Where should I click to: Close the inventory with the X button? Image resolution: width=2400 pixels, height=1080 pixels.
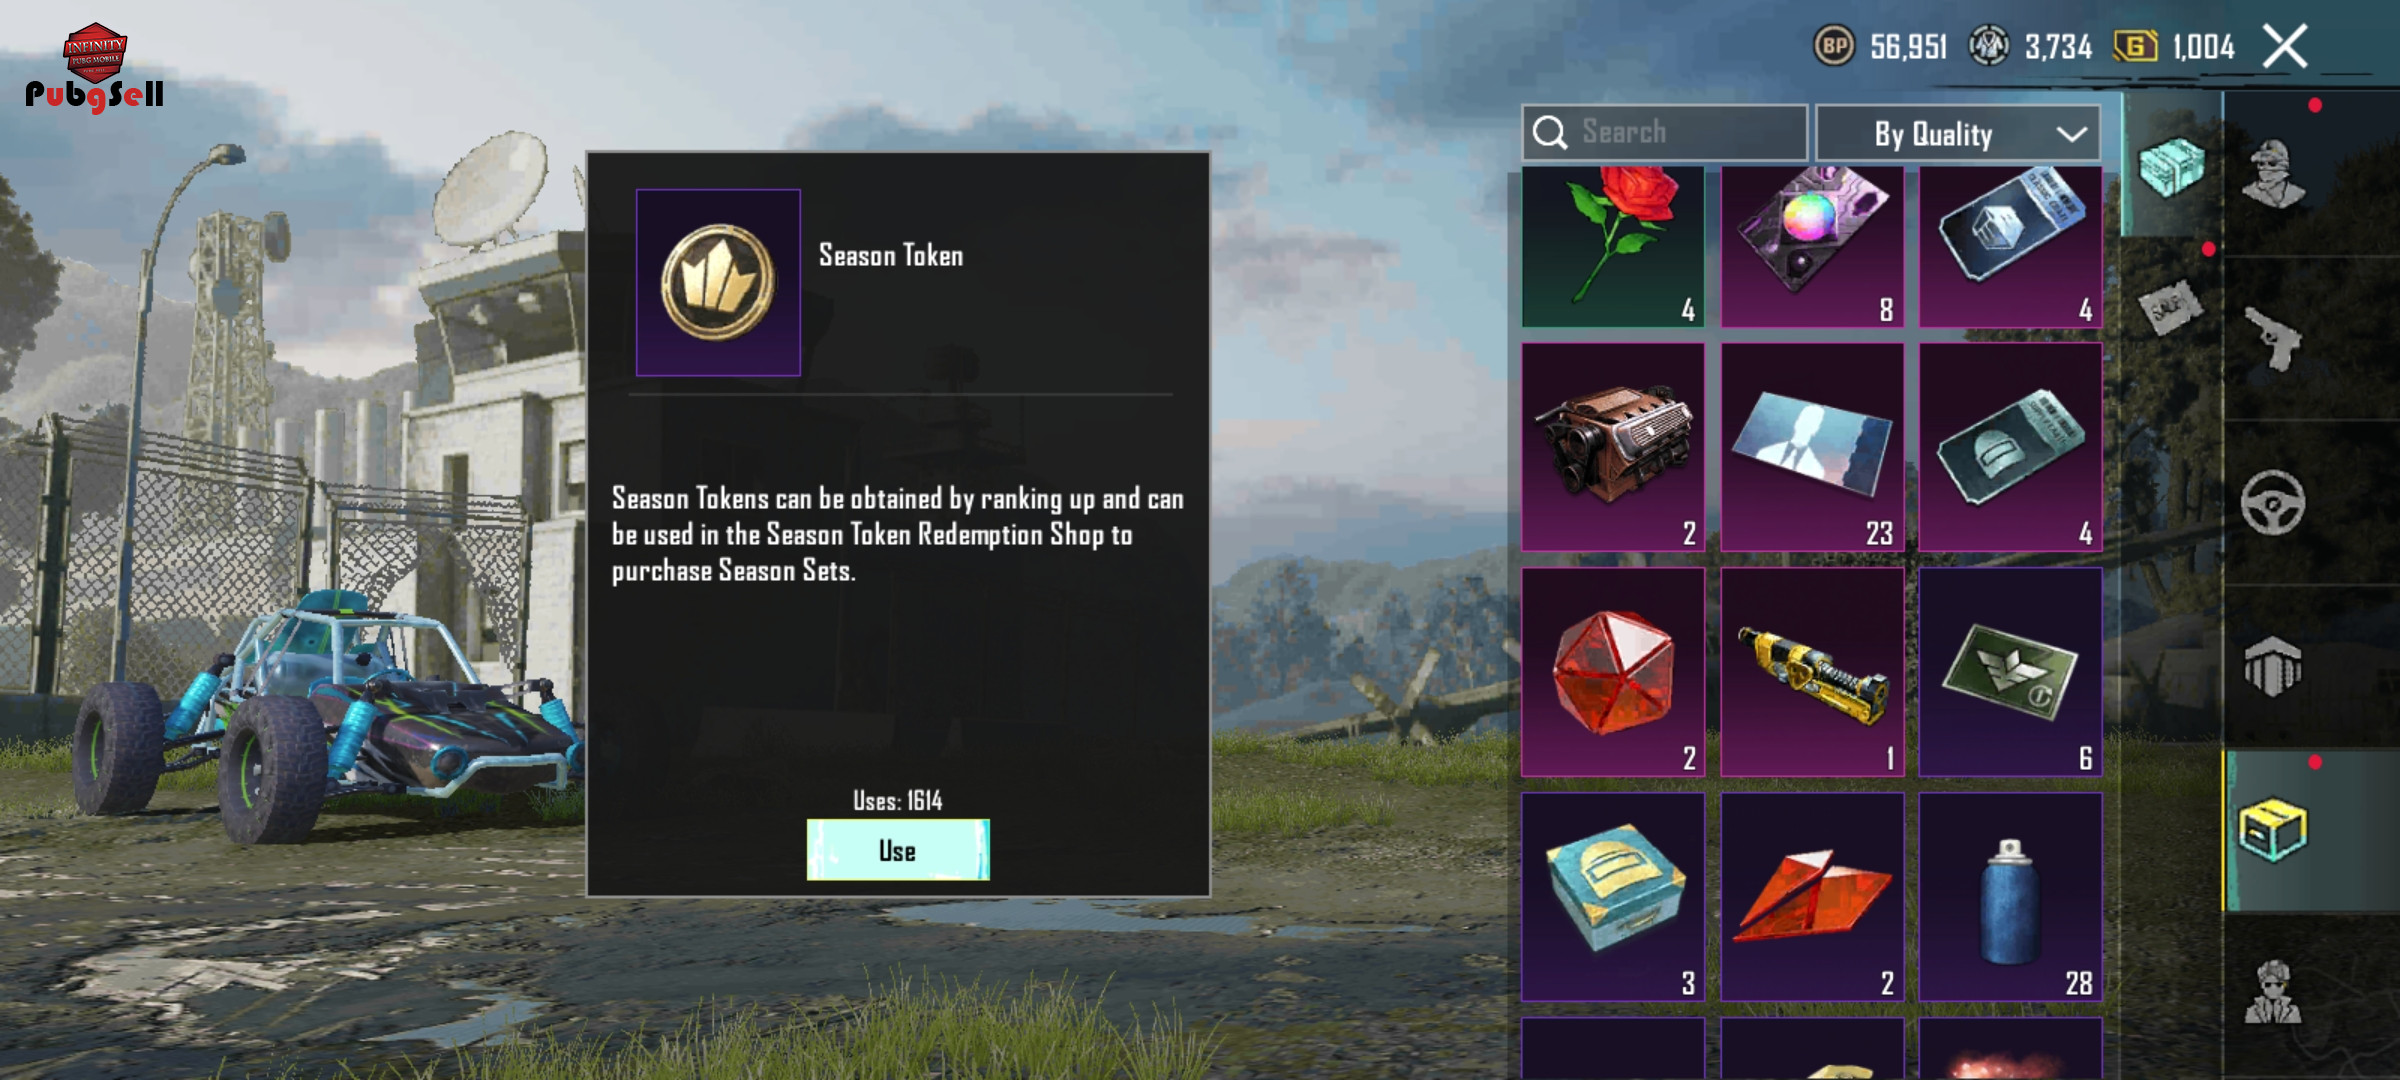coord(2286,46)
